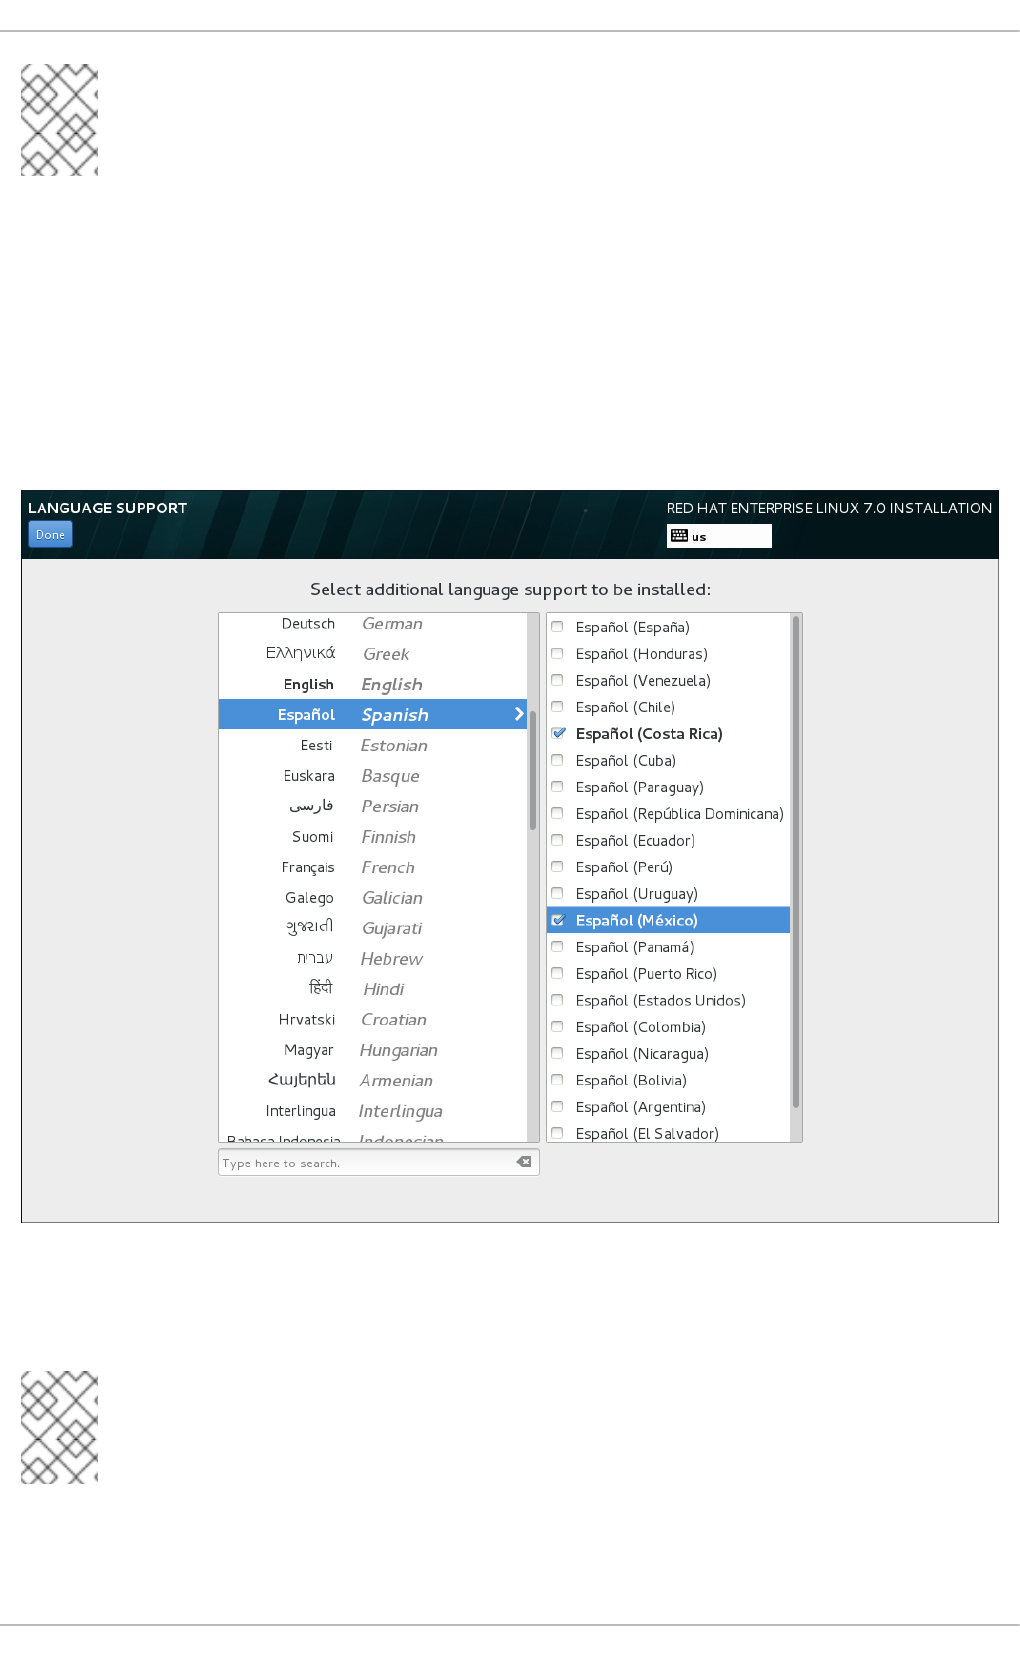Viewport: 1020px width, 1656px height.
Task: Check Español (Puerto Rico) locale
Action: tap(558, 974)
